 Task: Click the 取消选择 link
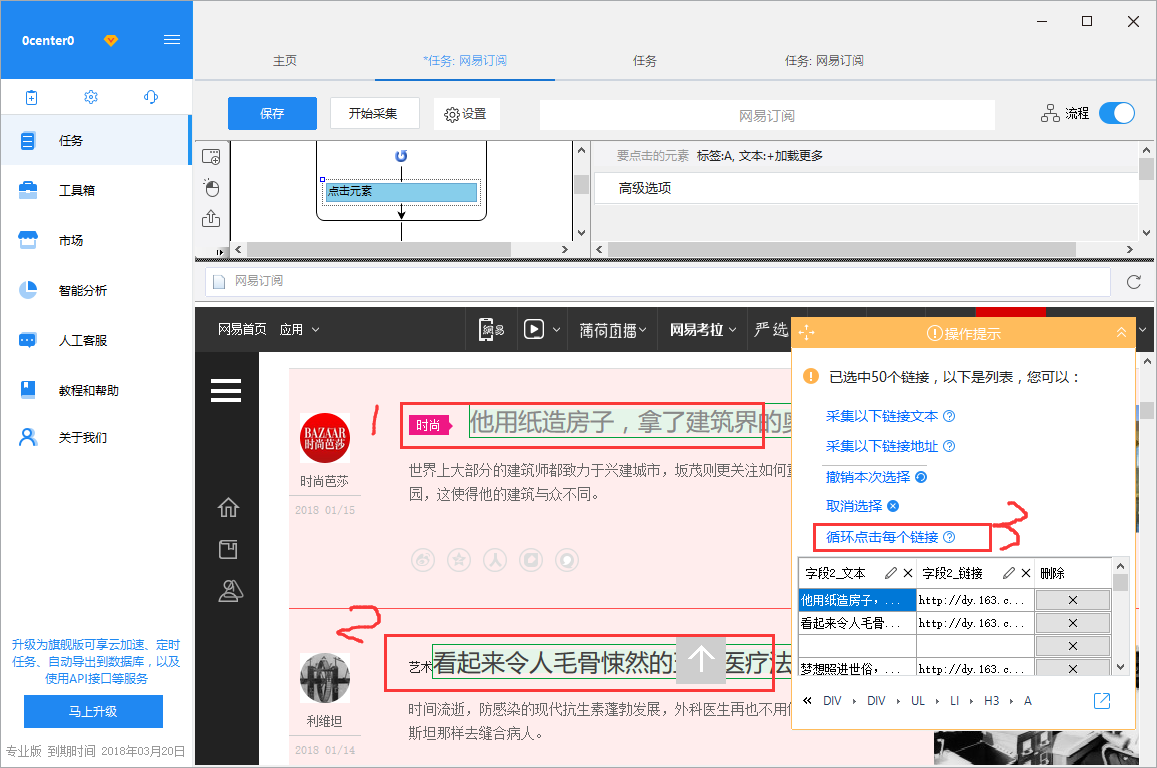(x=854, y=506)
